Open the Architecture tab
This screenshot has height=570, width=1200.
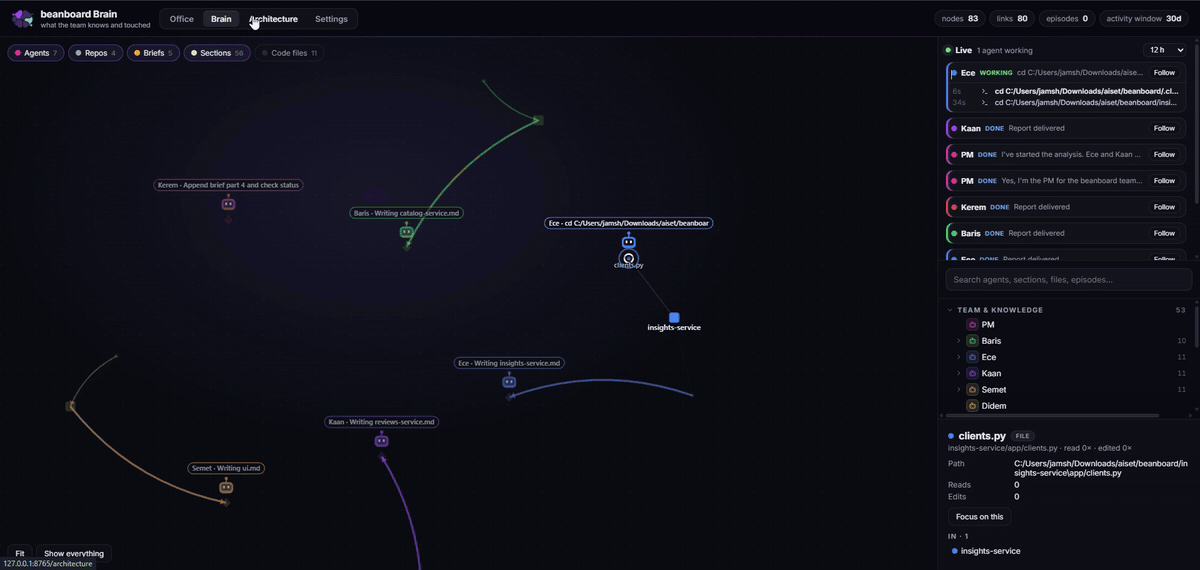coord(273,19)
